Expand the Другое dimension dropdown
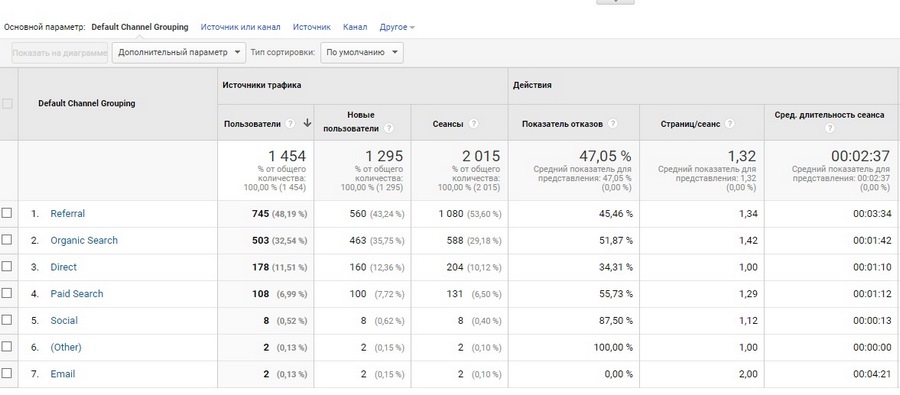This screenshot has height=395, width=900. click(397, 27)
